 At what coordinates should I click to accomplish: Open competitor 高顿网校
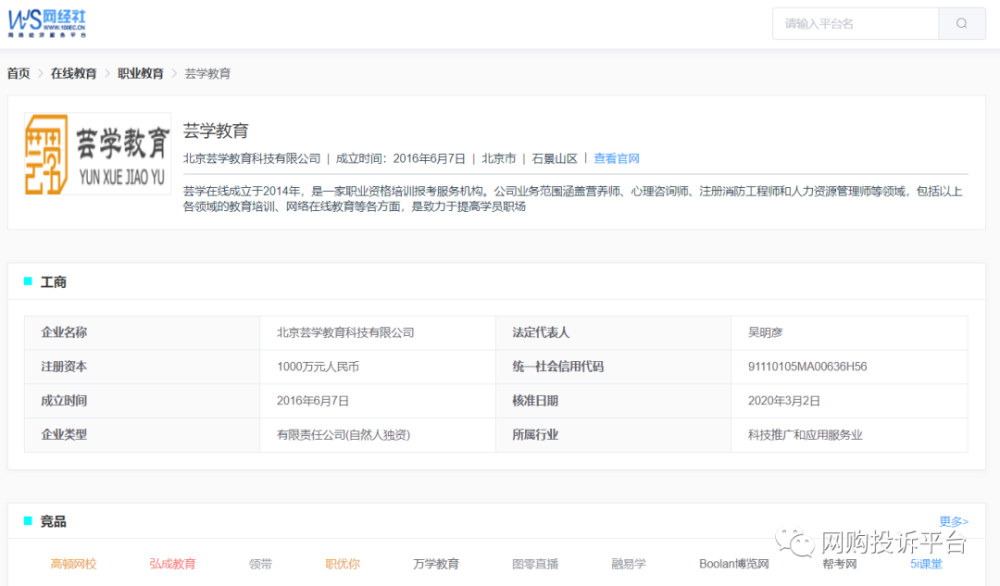[74, 564]
